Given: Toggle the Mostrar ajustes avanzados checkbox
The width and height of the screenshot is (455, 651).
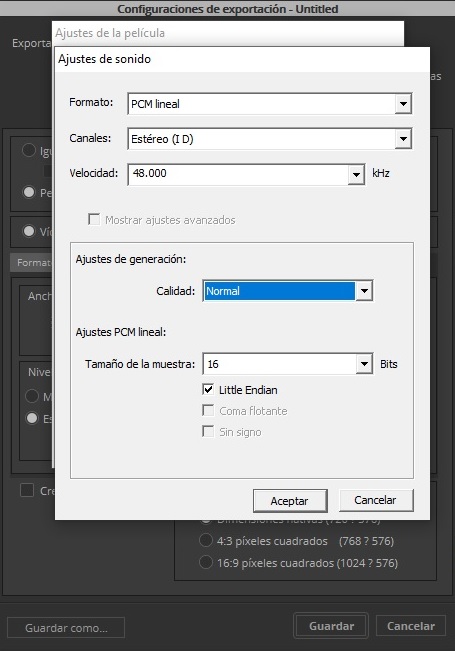Looking at the screenshot, I should [94, 219].
